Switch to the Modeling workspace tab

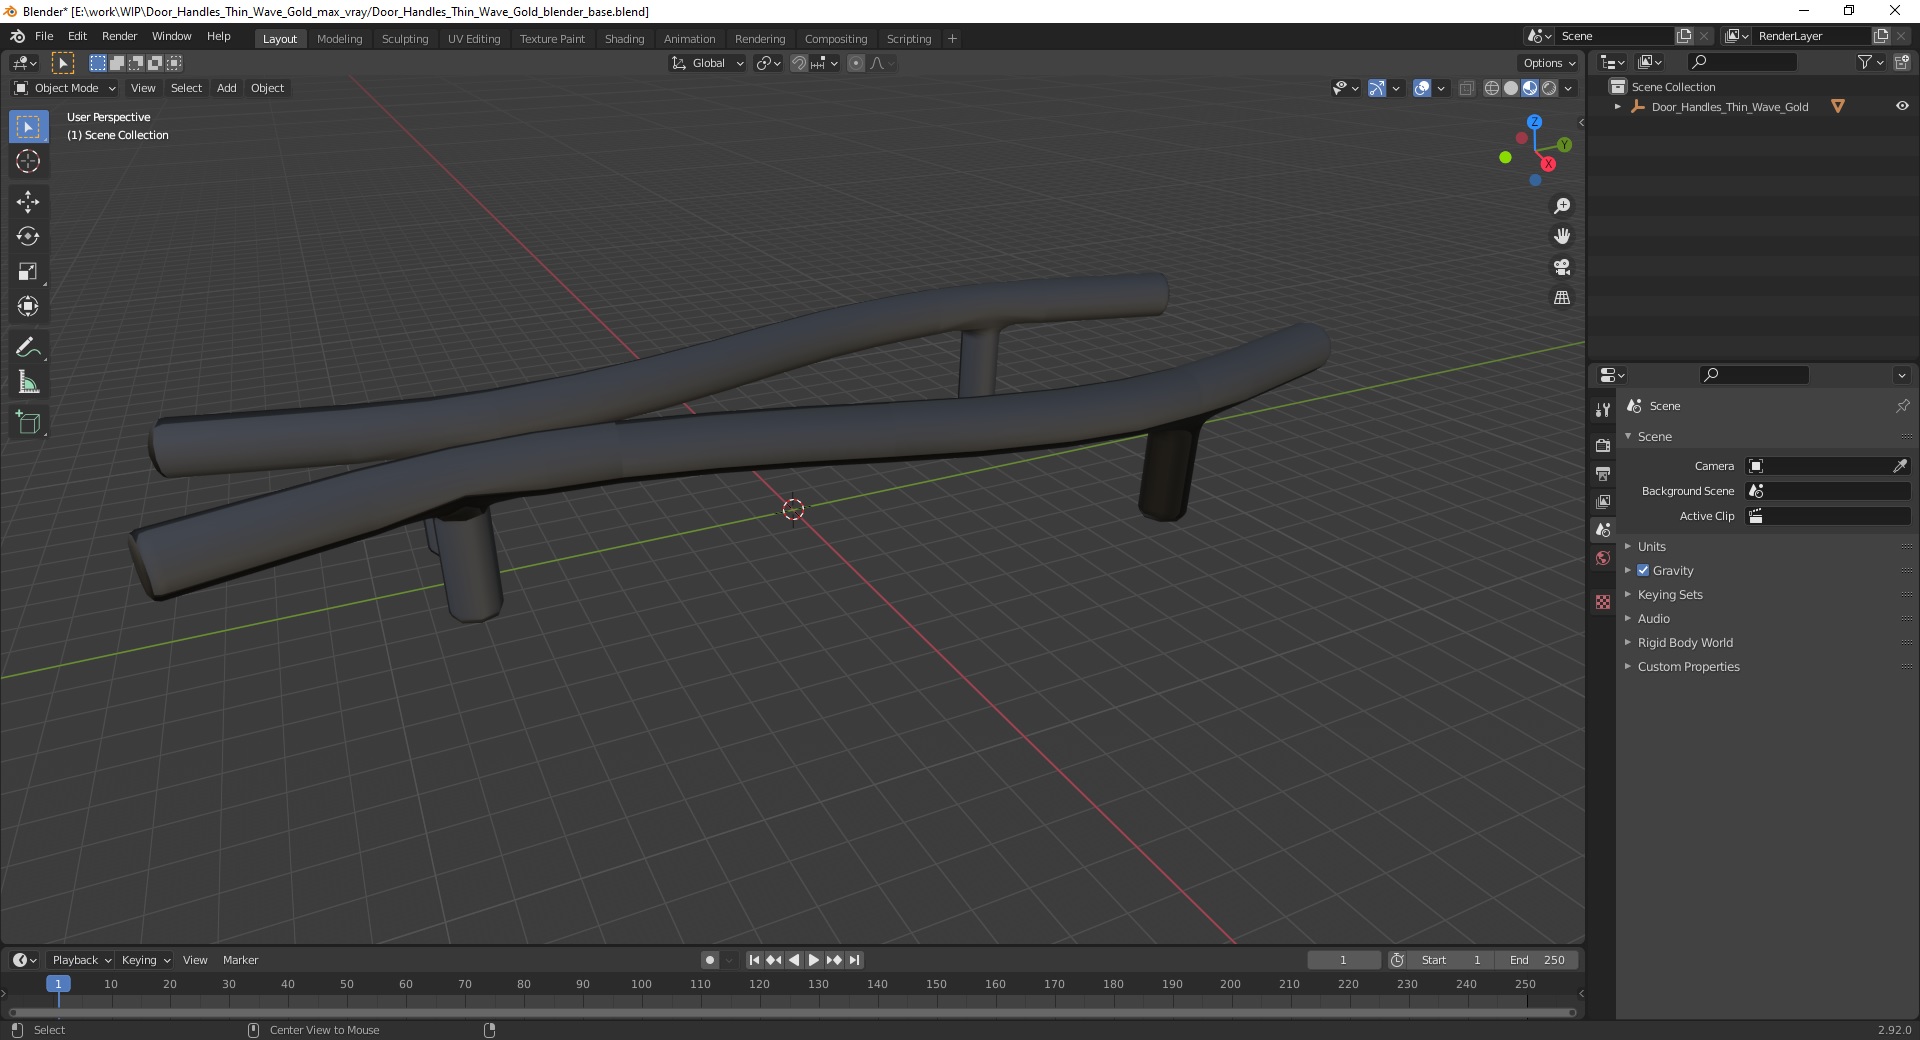(340, 39)
